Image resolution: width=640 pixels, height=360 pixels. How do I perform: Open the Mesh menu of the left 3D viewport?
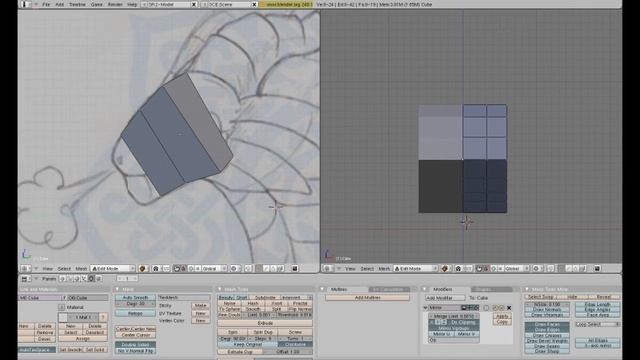(81, 269)
